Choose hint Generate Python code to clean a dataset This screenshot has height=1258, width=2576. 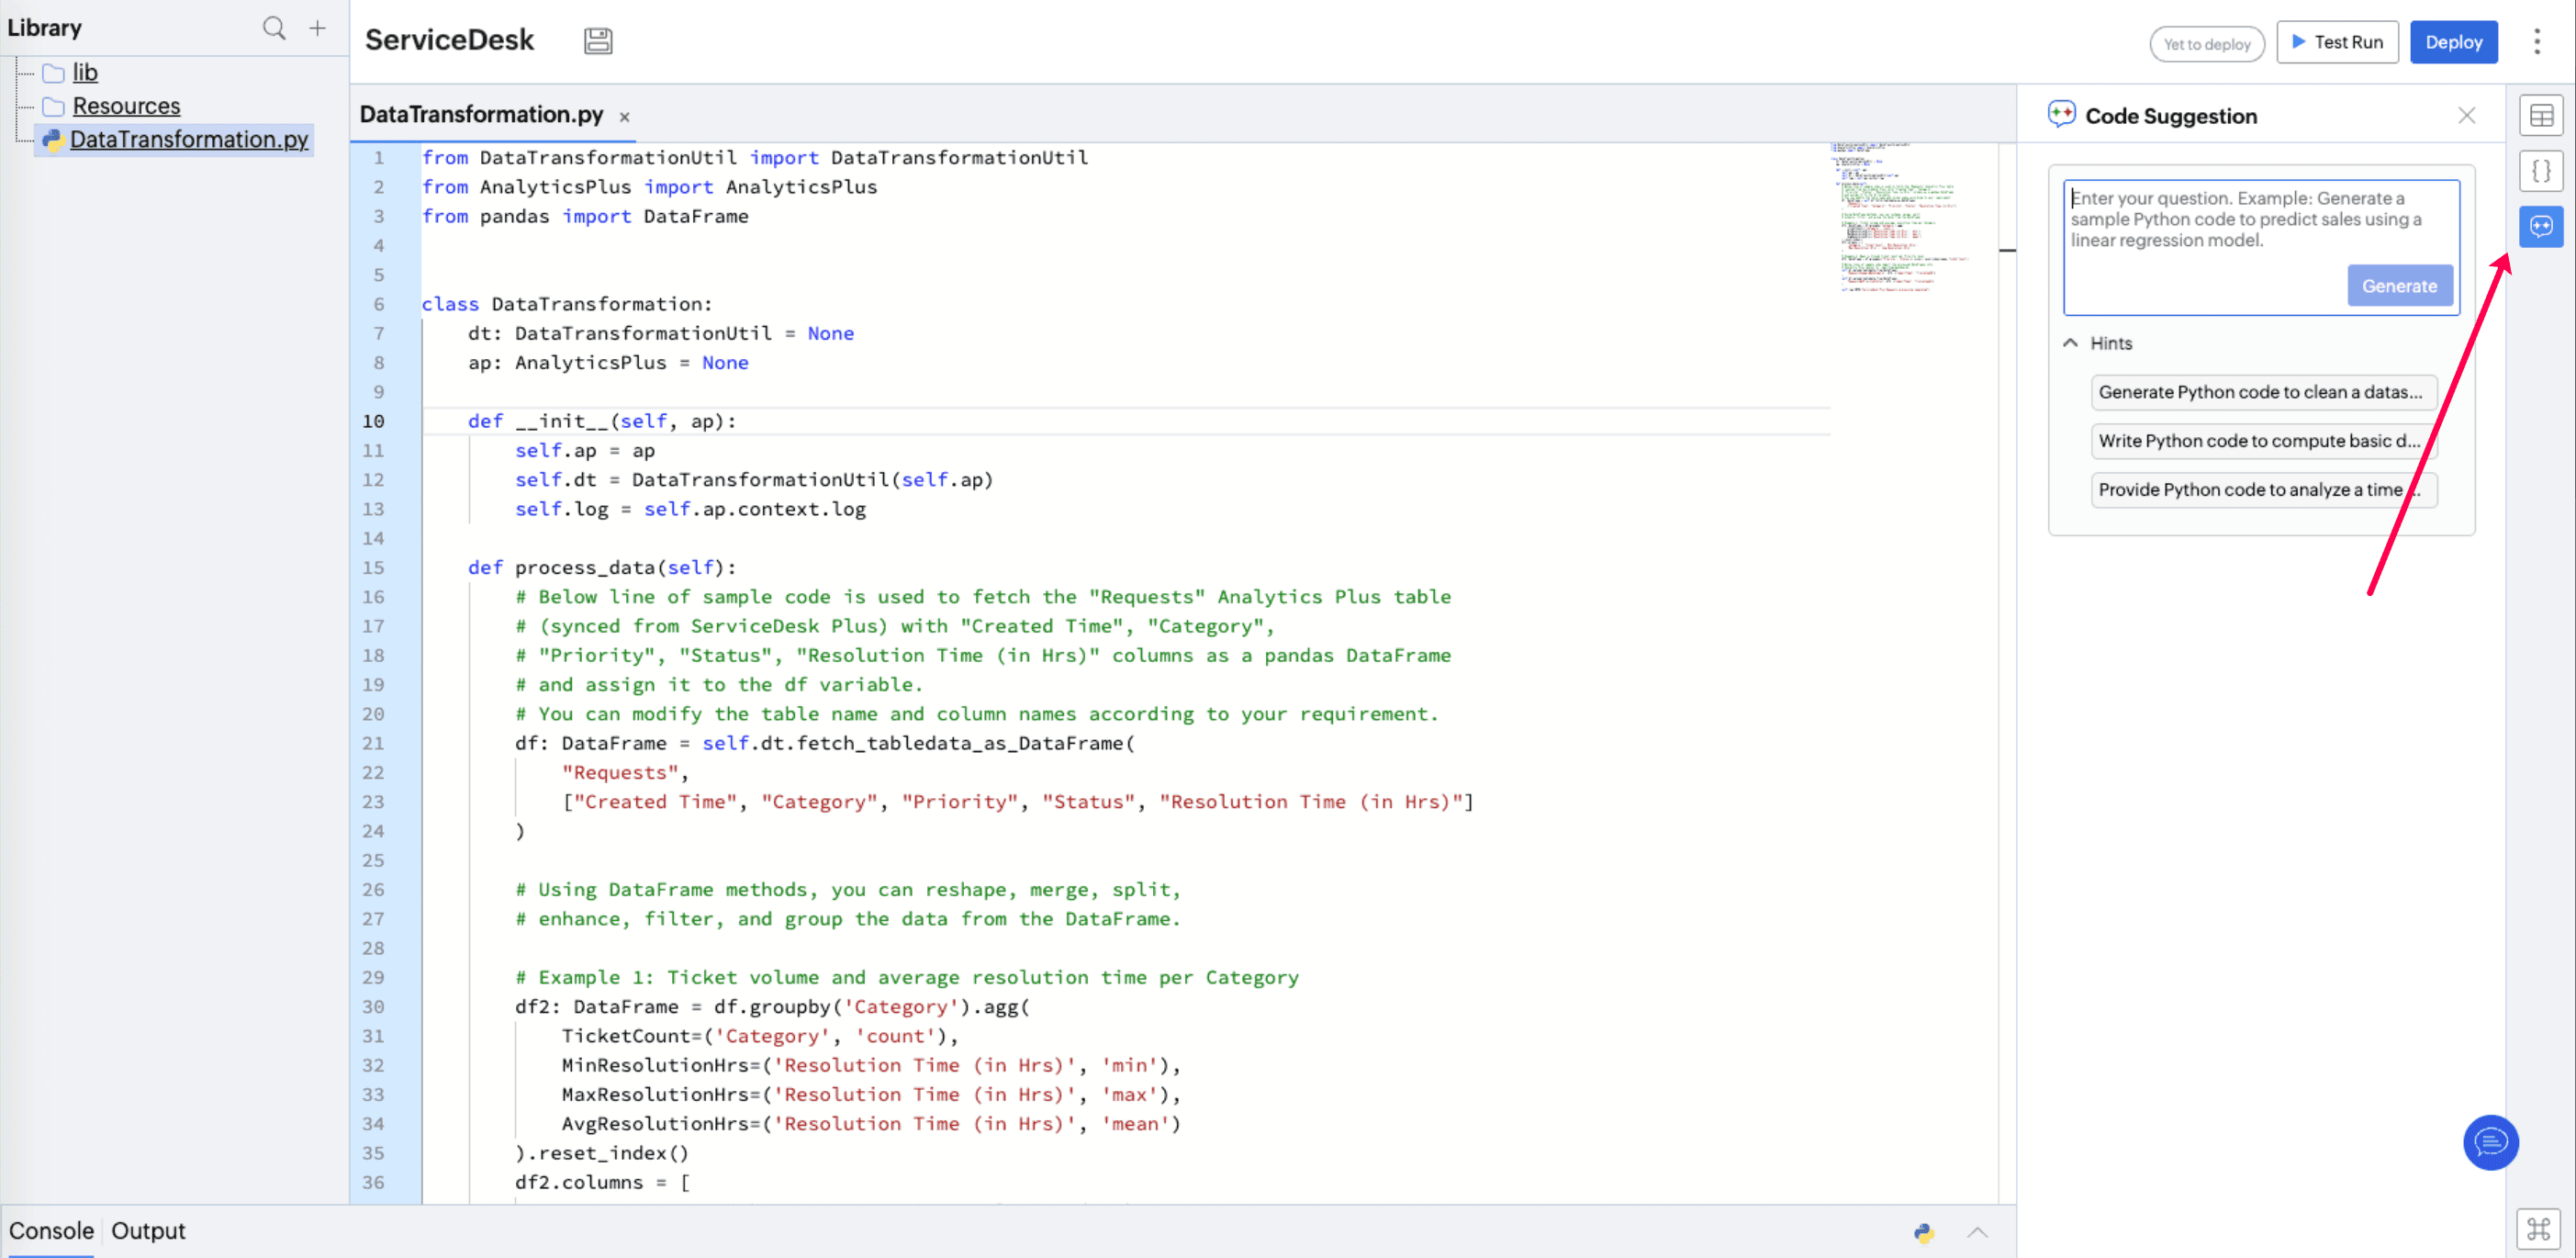[x=2263, y=392]
